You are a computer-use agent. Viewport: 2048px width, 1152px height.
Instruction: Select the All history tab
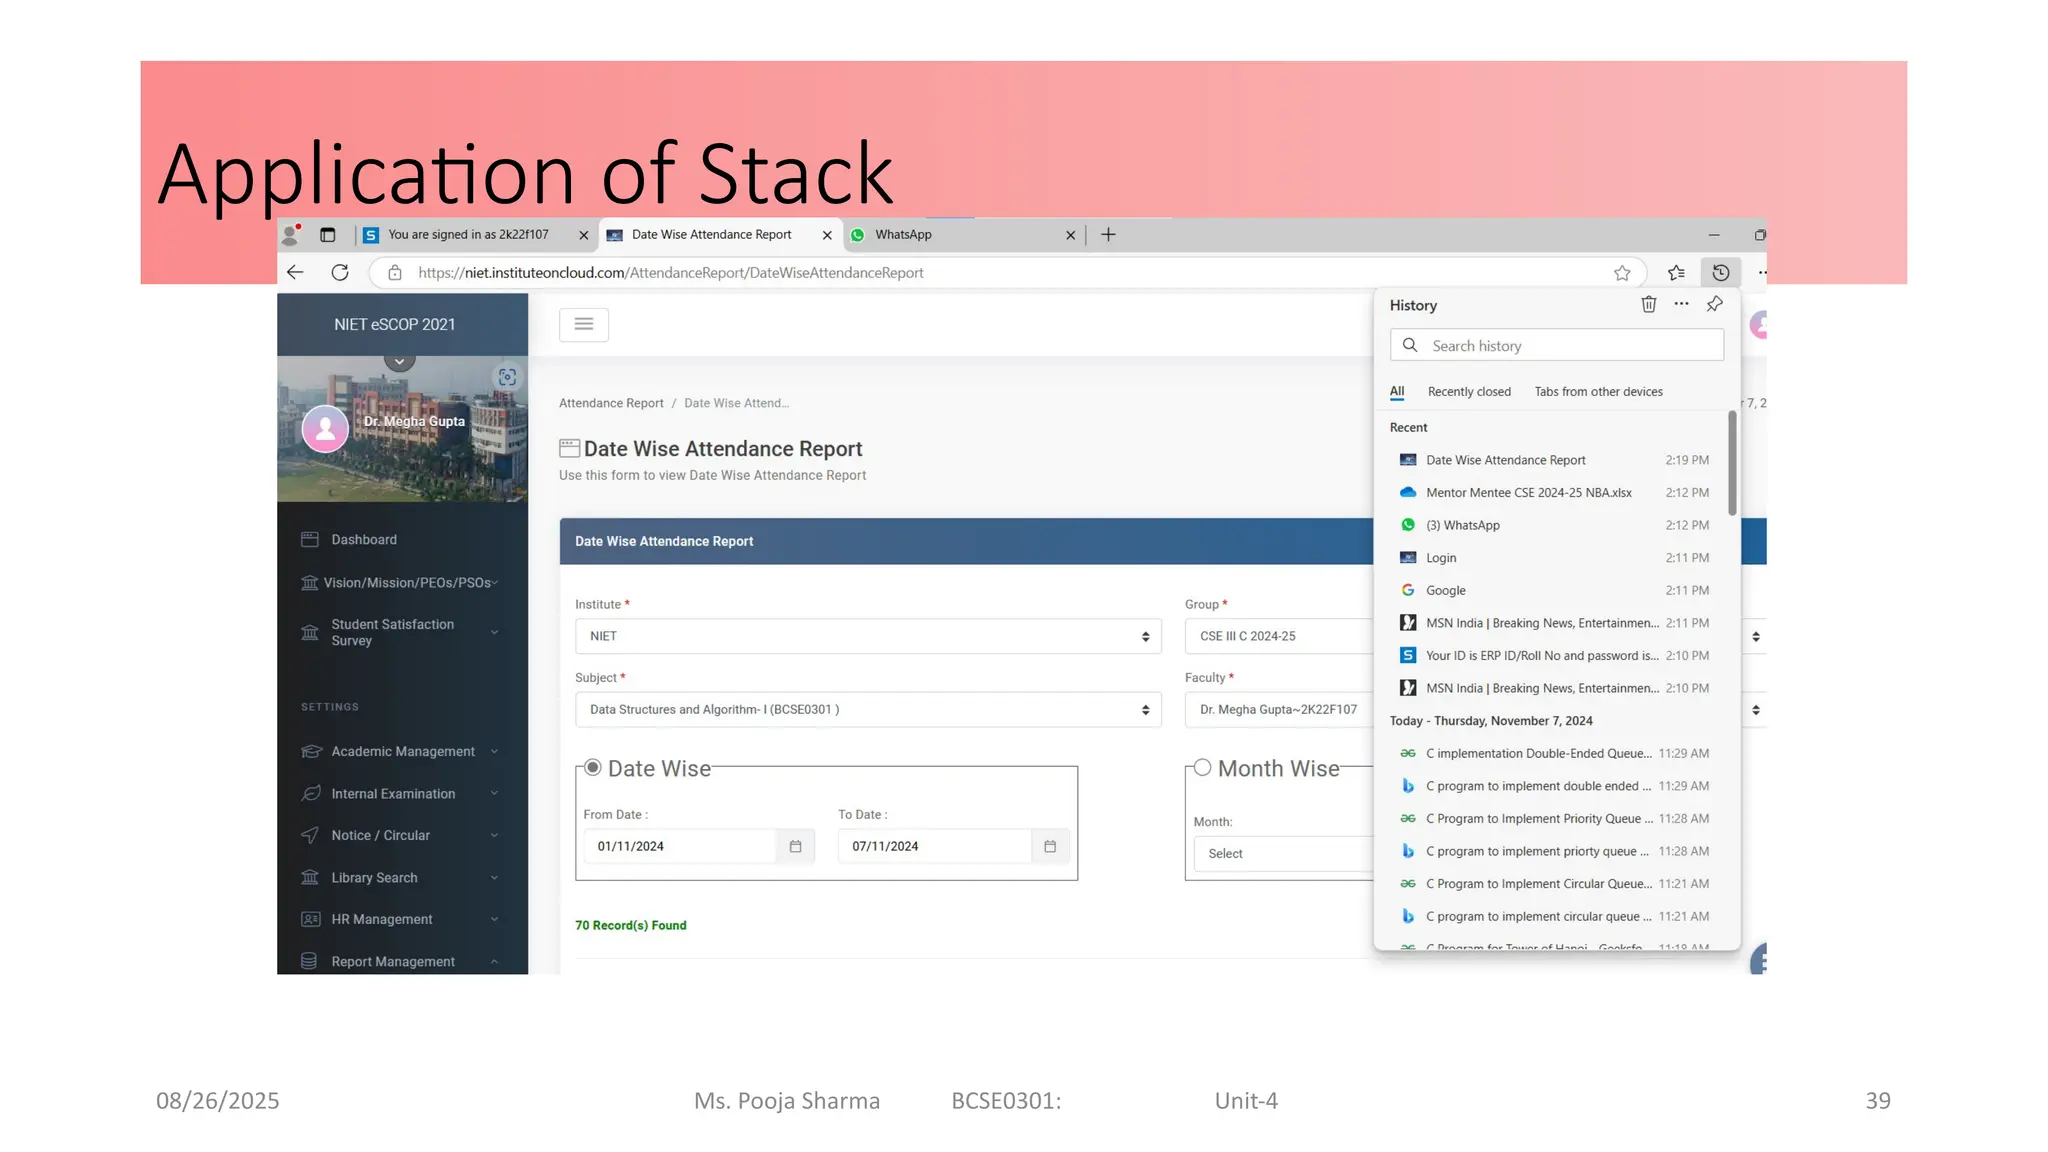pos(1397,392)
